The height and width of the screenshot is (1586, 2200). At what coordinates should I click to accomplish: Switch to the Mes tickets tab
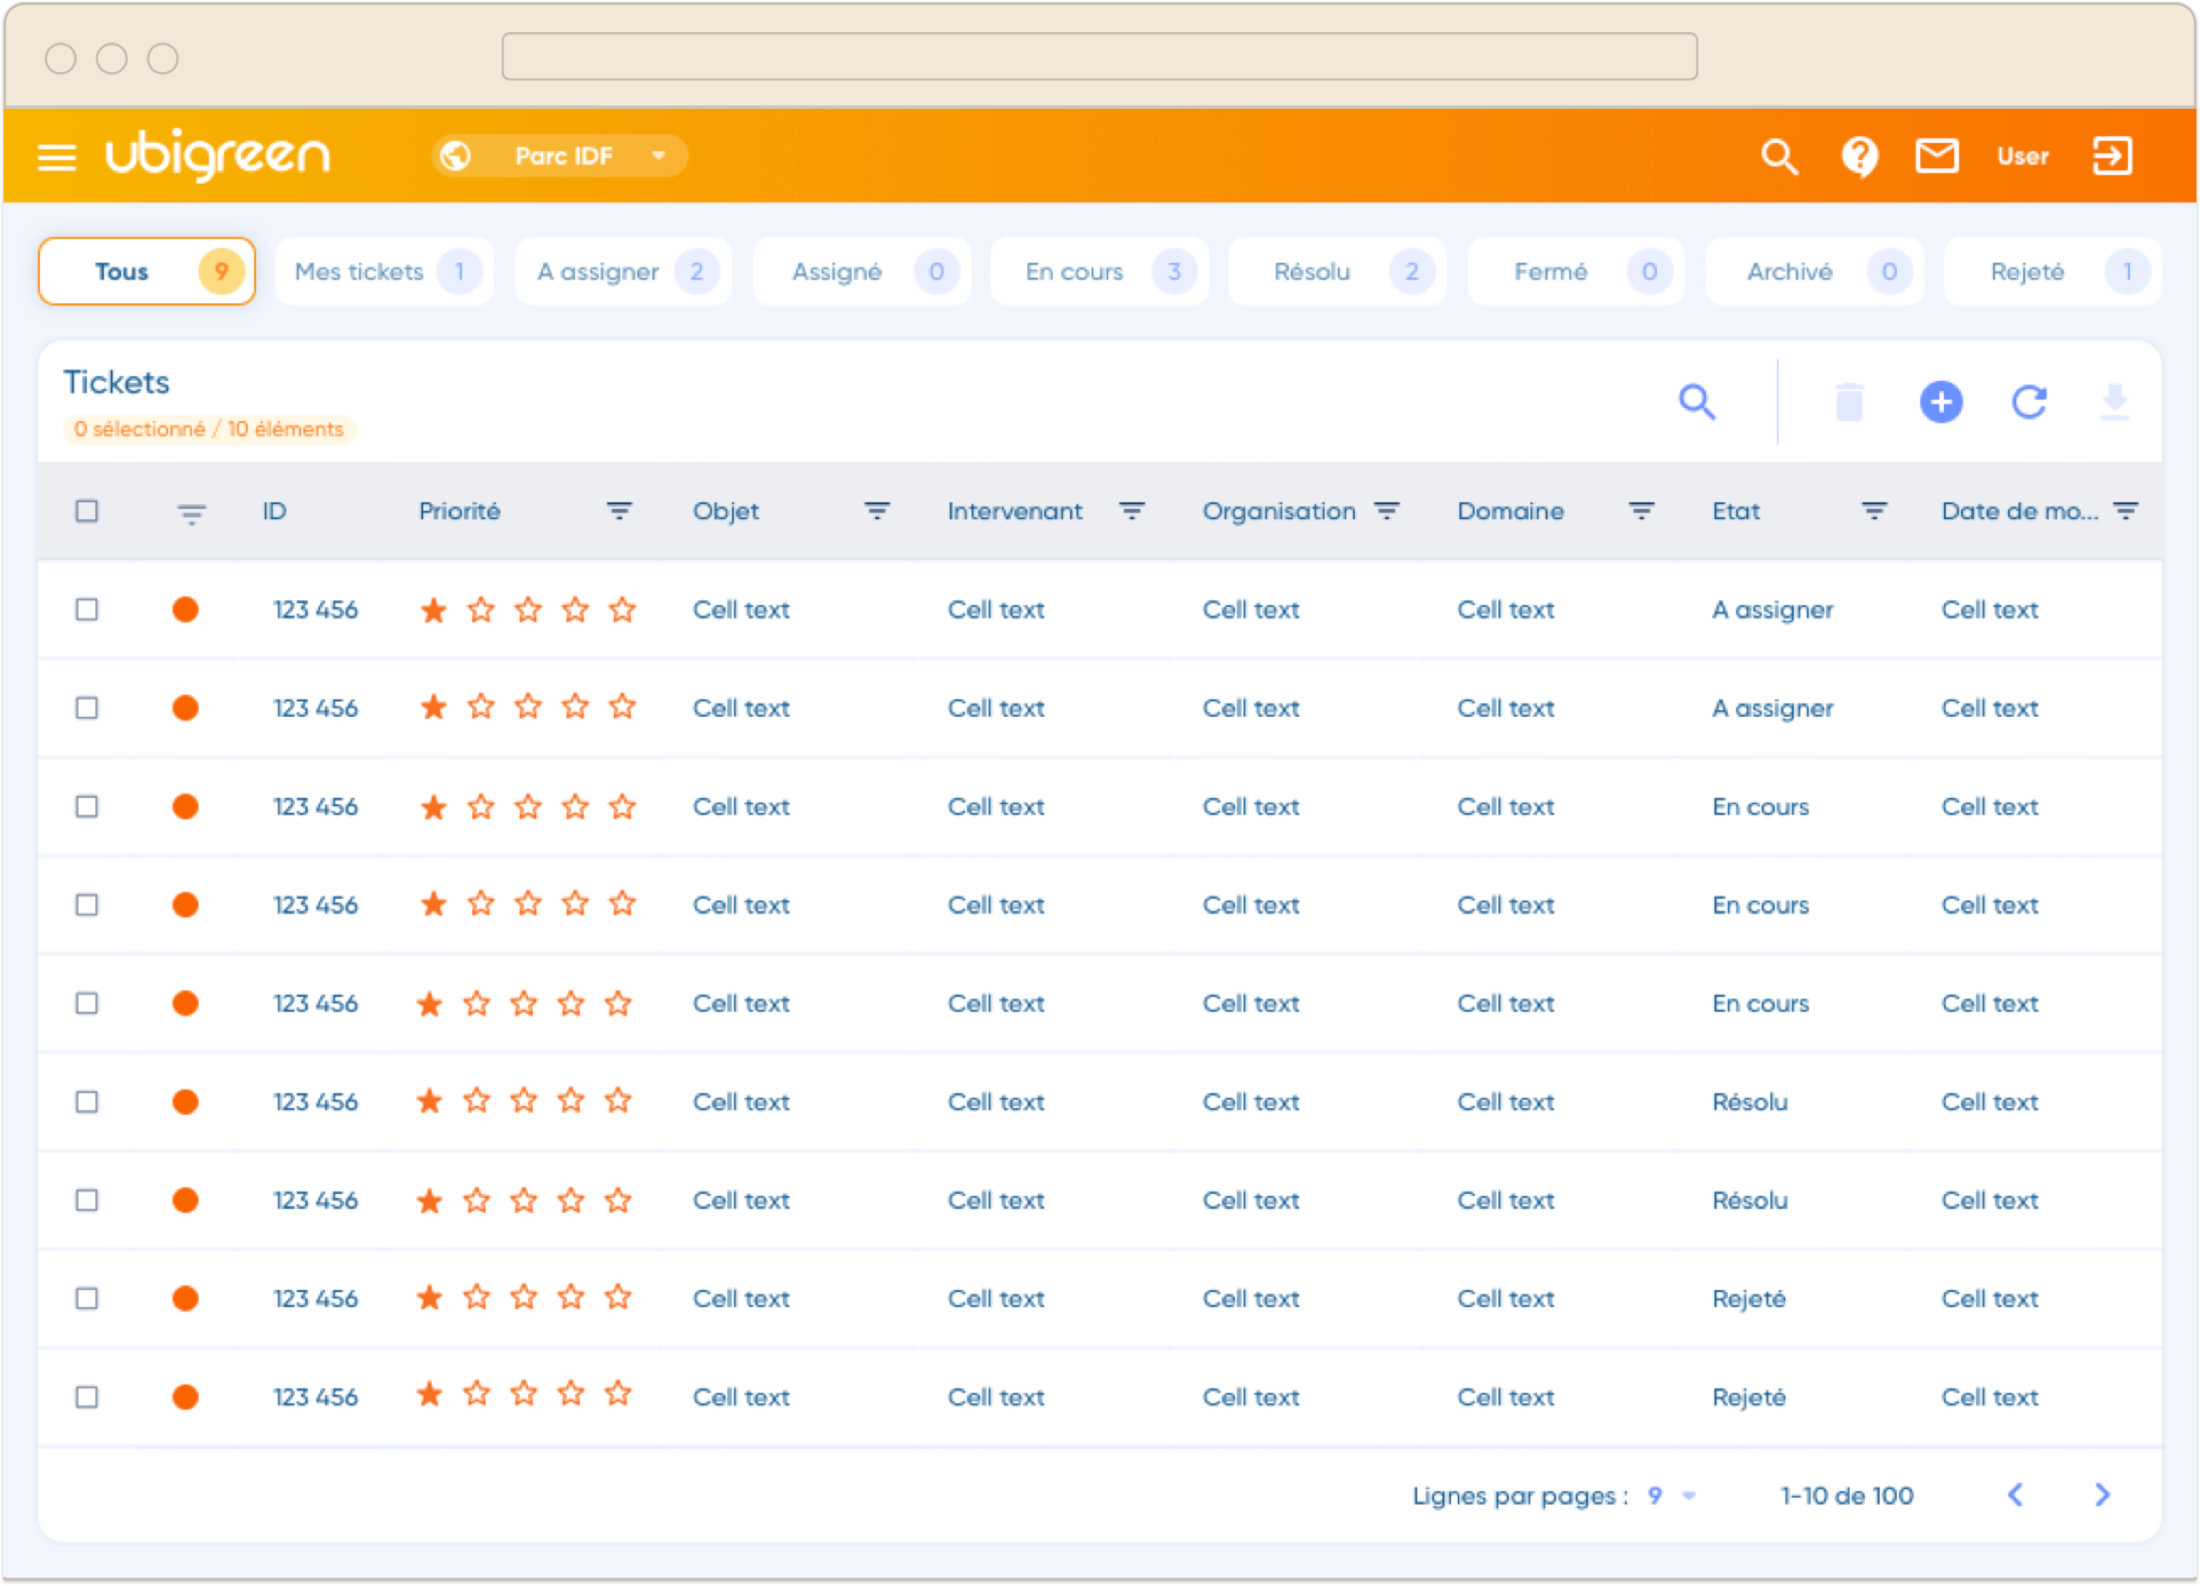click(x=385, y=271)
